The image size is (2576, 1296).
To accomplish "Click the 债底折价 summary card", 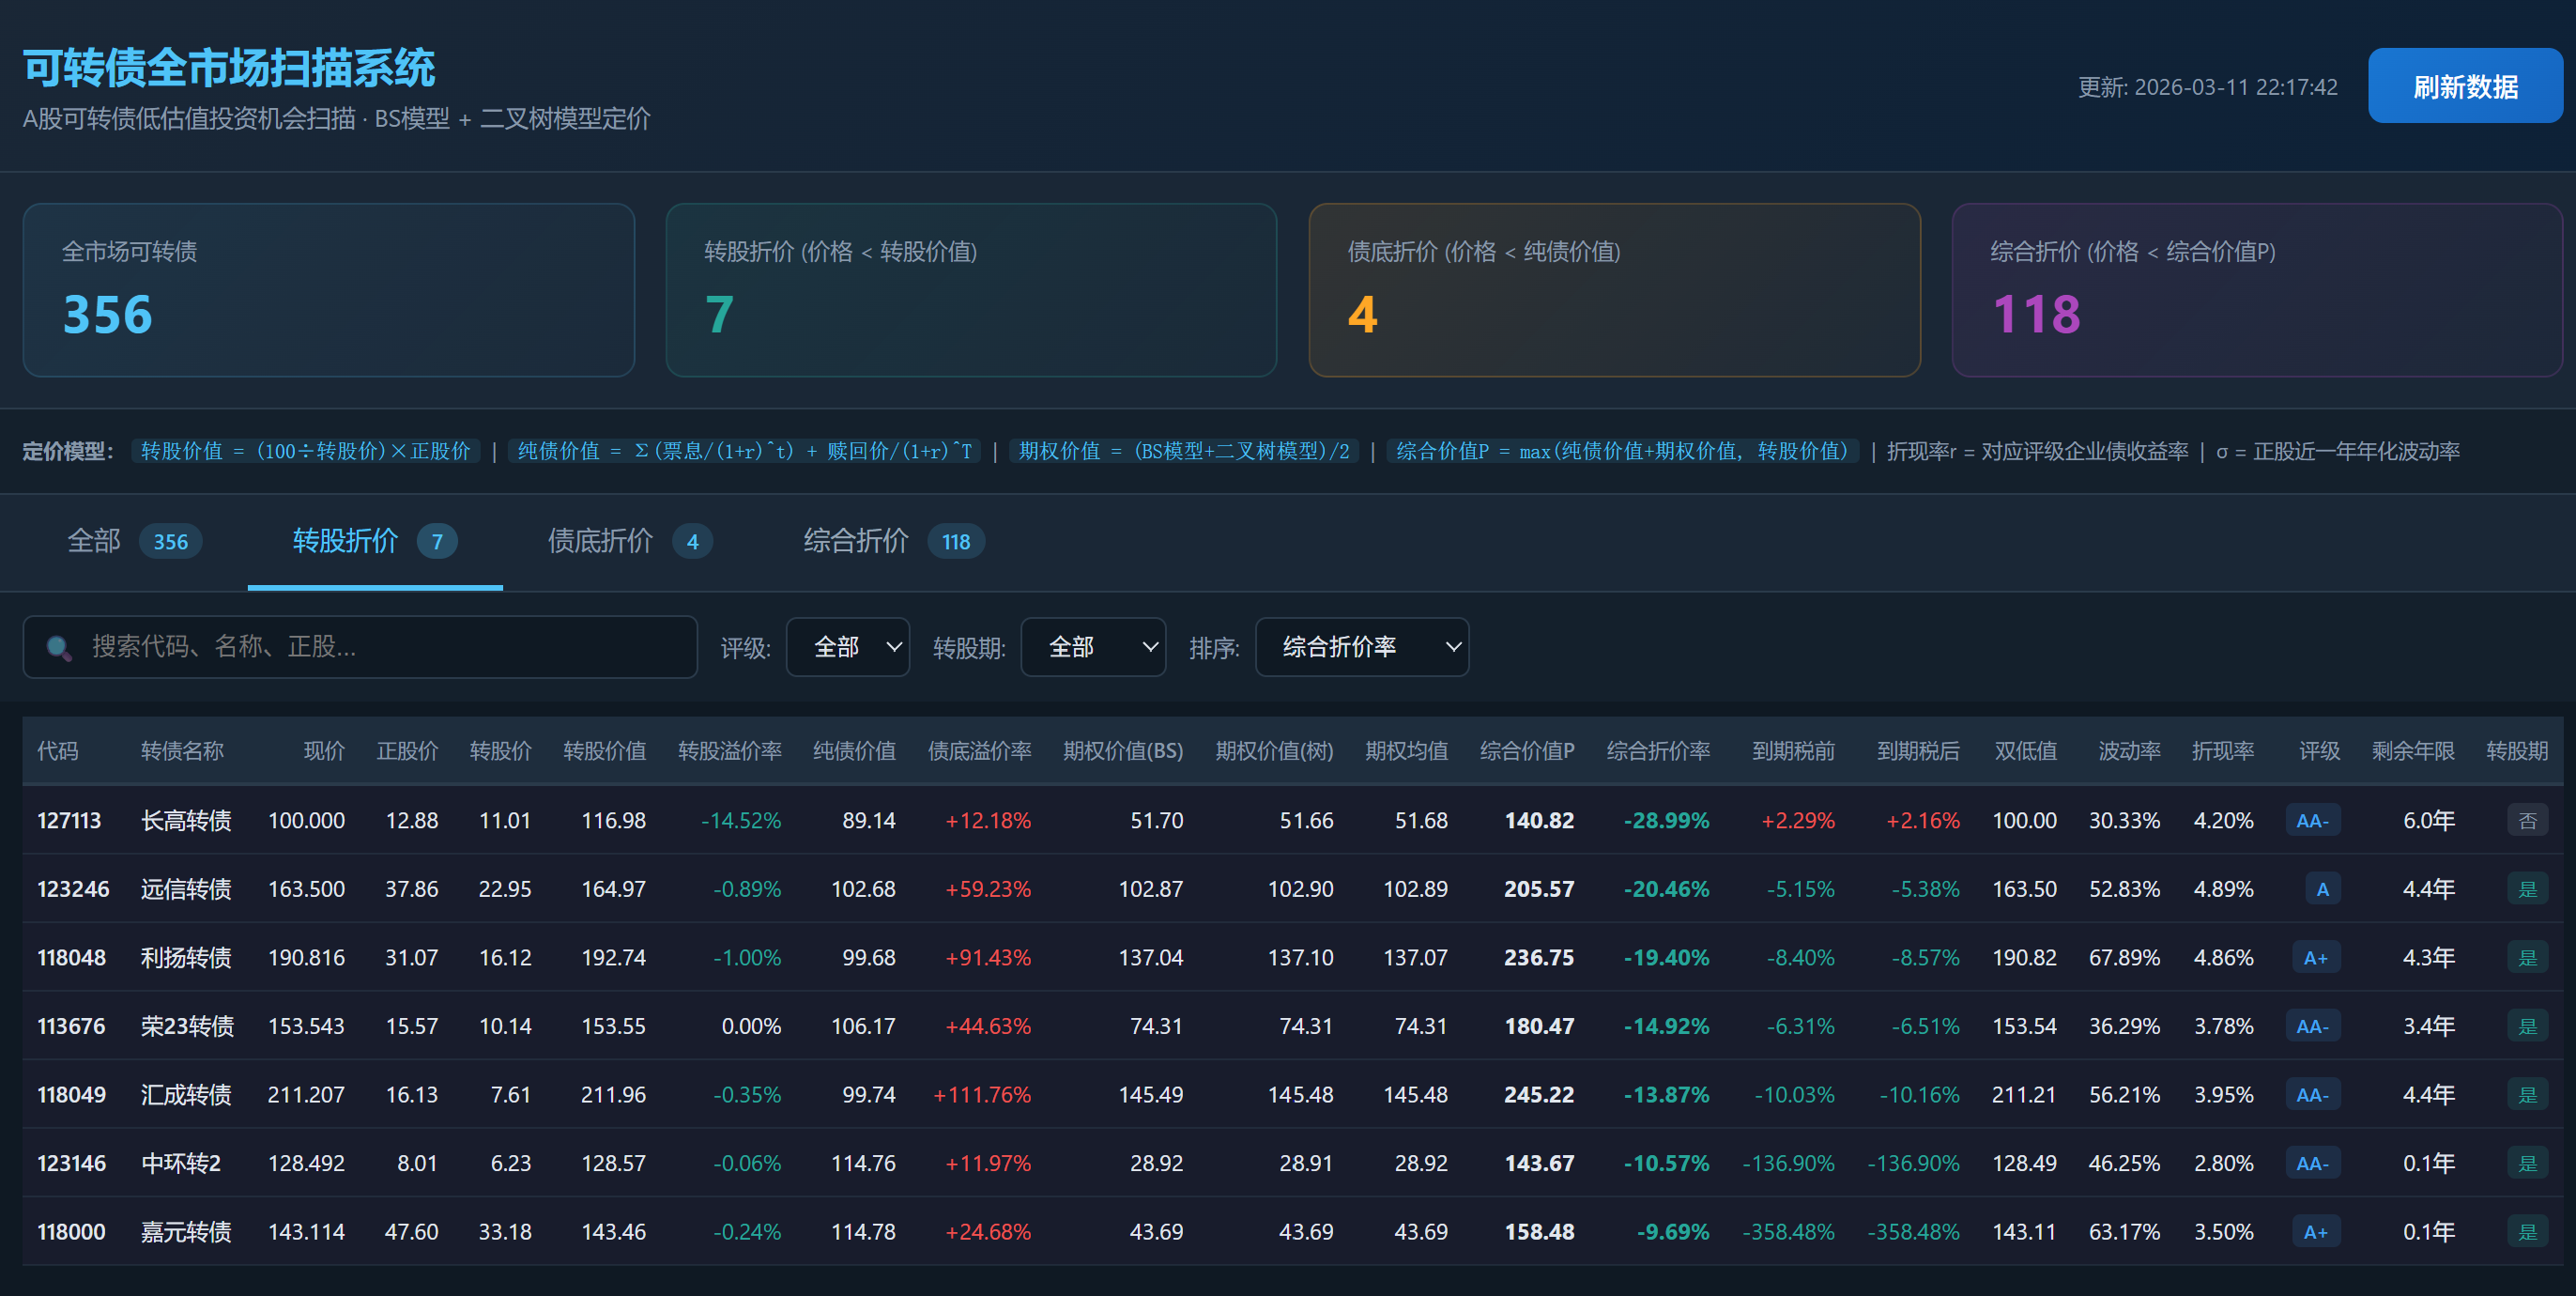I will click(1613, 290).
